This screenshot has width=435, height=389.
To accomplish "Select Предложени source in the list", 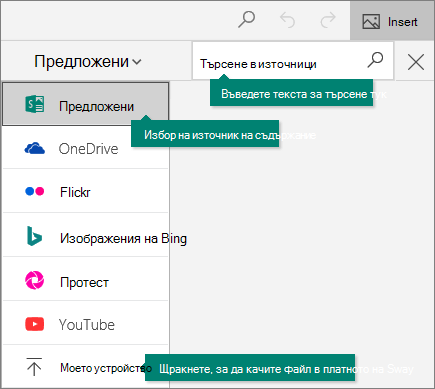I will pos(86,104).
